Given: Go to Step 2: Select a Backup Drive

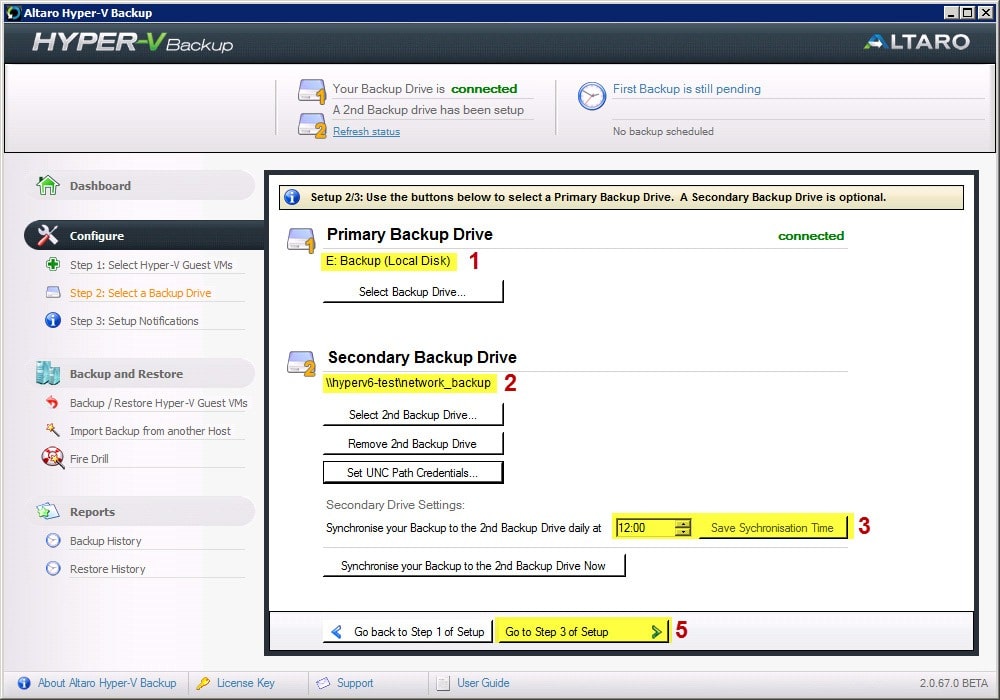Looking at the screenshot, I should (140, 293).
